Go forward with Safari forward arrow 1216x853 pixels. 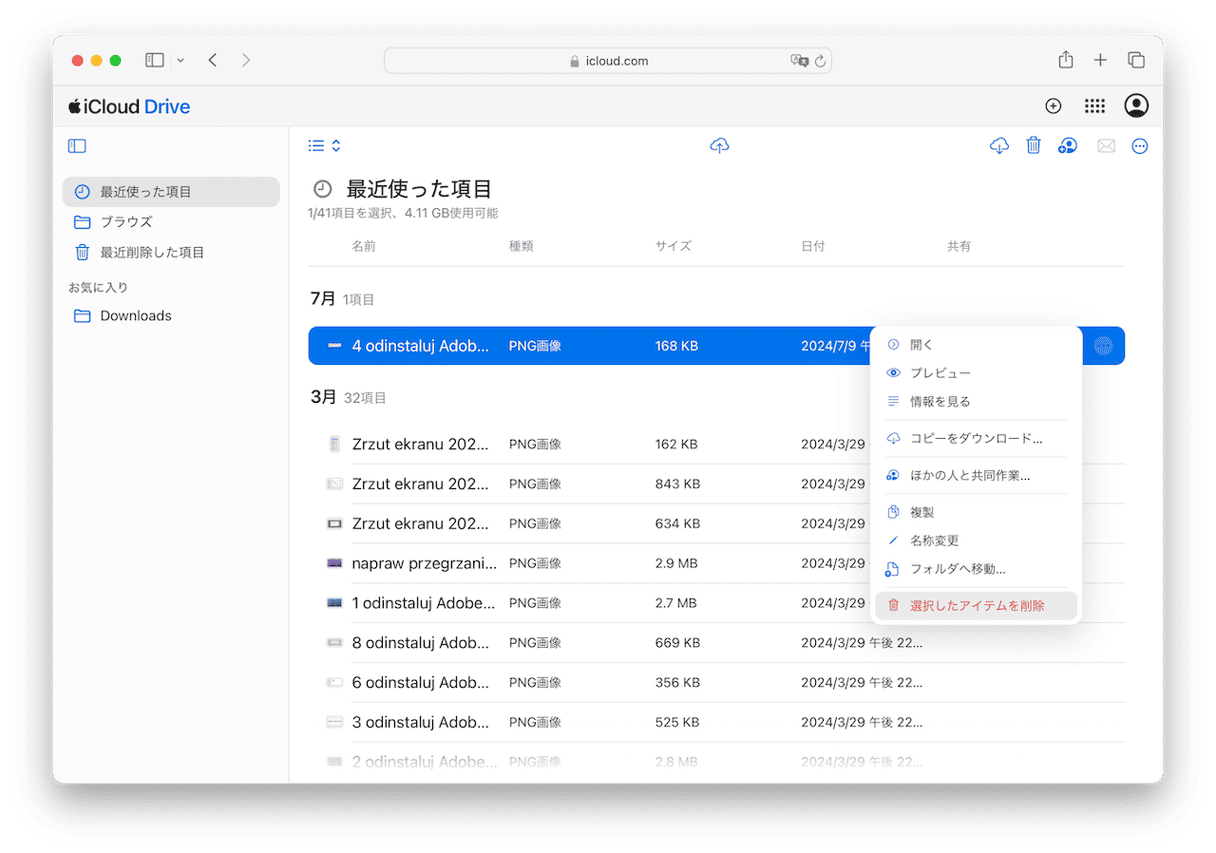click(246, 60)
